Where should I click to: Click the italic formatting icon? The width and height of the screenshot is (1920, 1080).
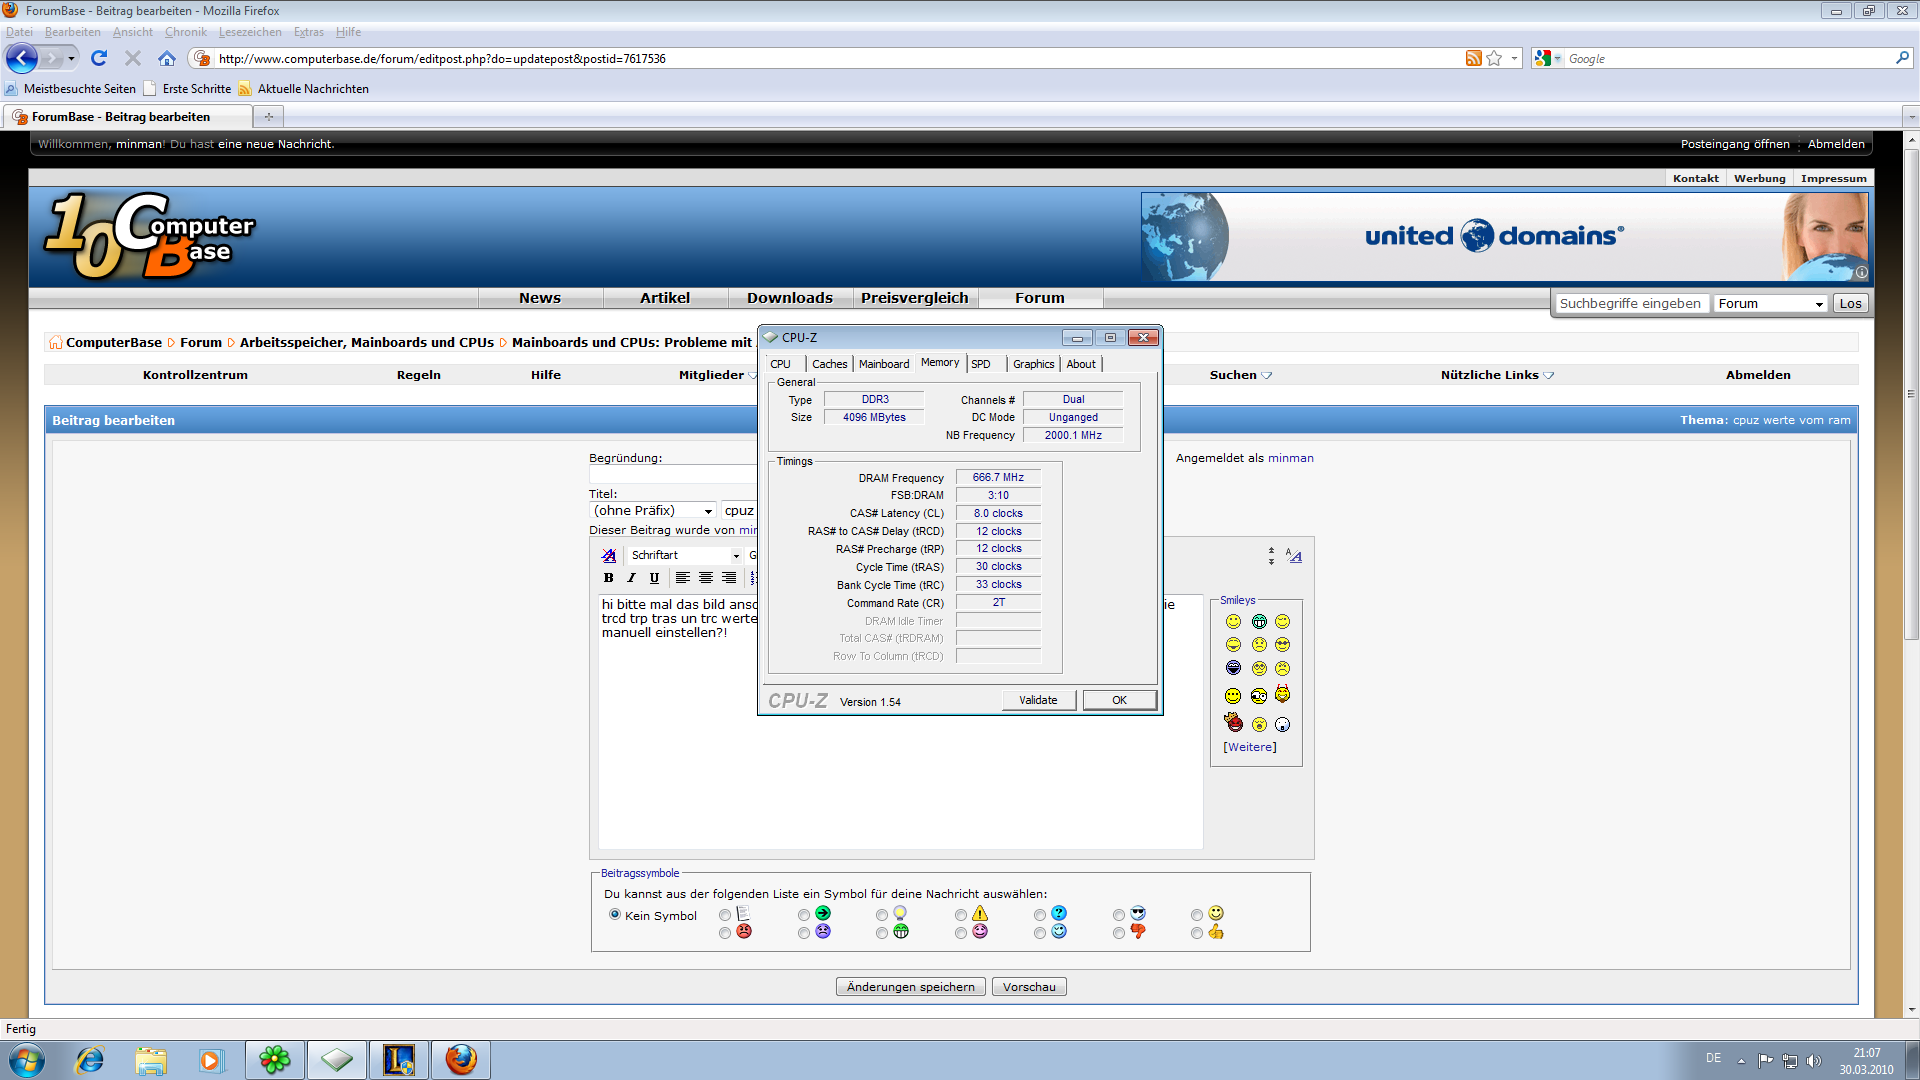coord(631,578)
